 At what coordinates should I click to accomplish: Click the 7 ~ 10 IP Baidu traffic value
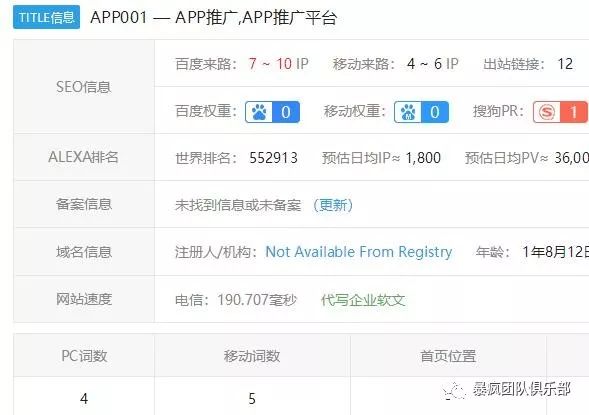coord(278,64)
